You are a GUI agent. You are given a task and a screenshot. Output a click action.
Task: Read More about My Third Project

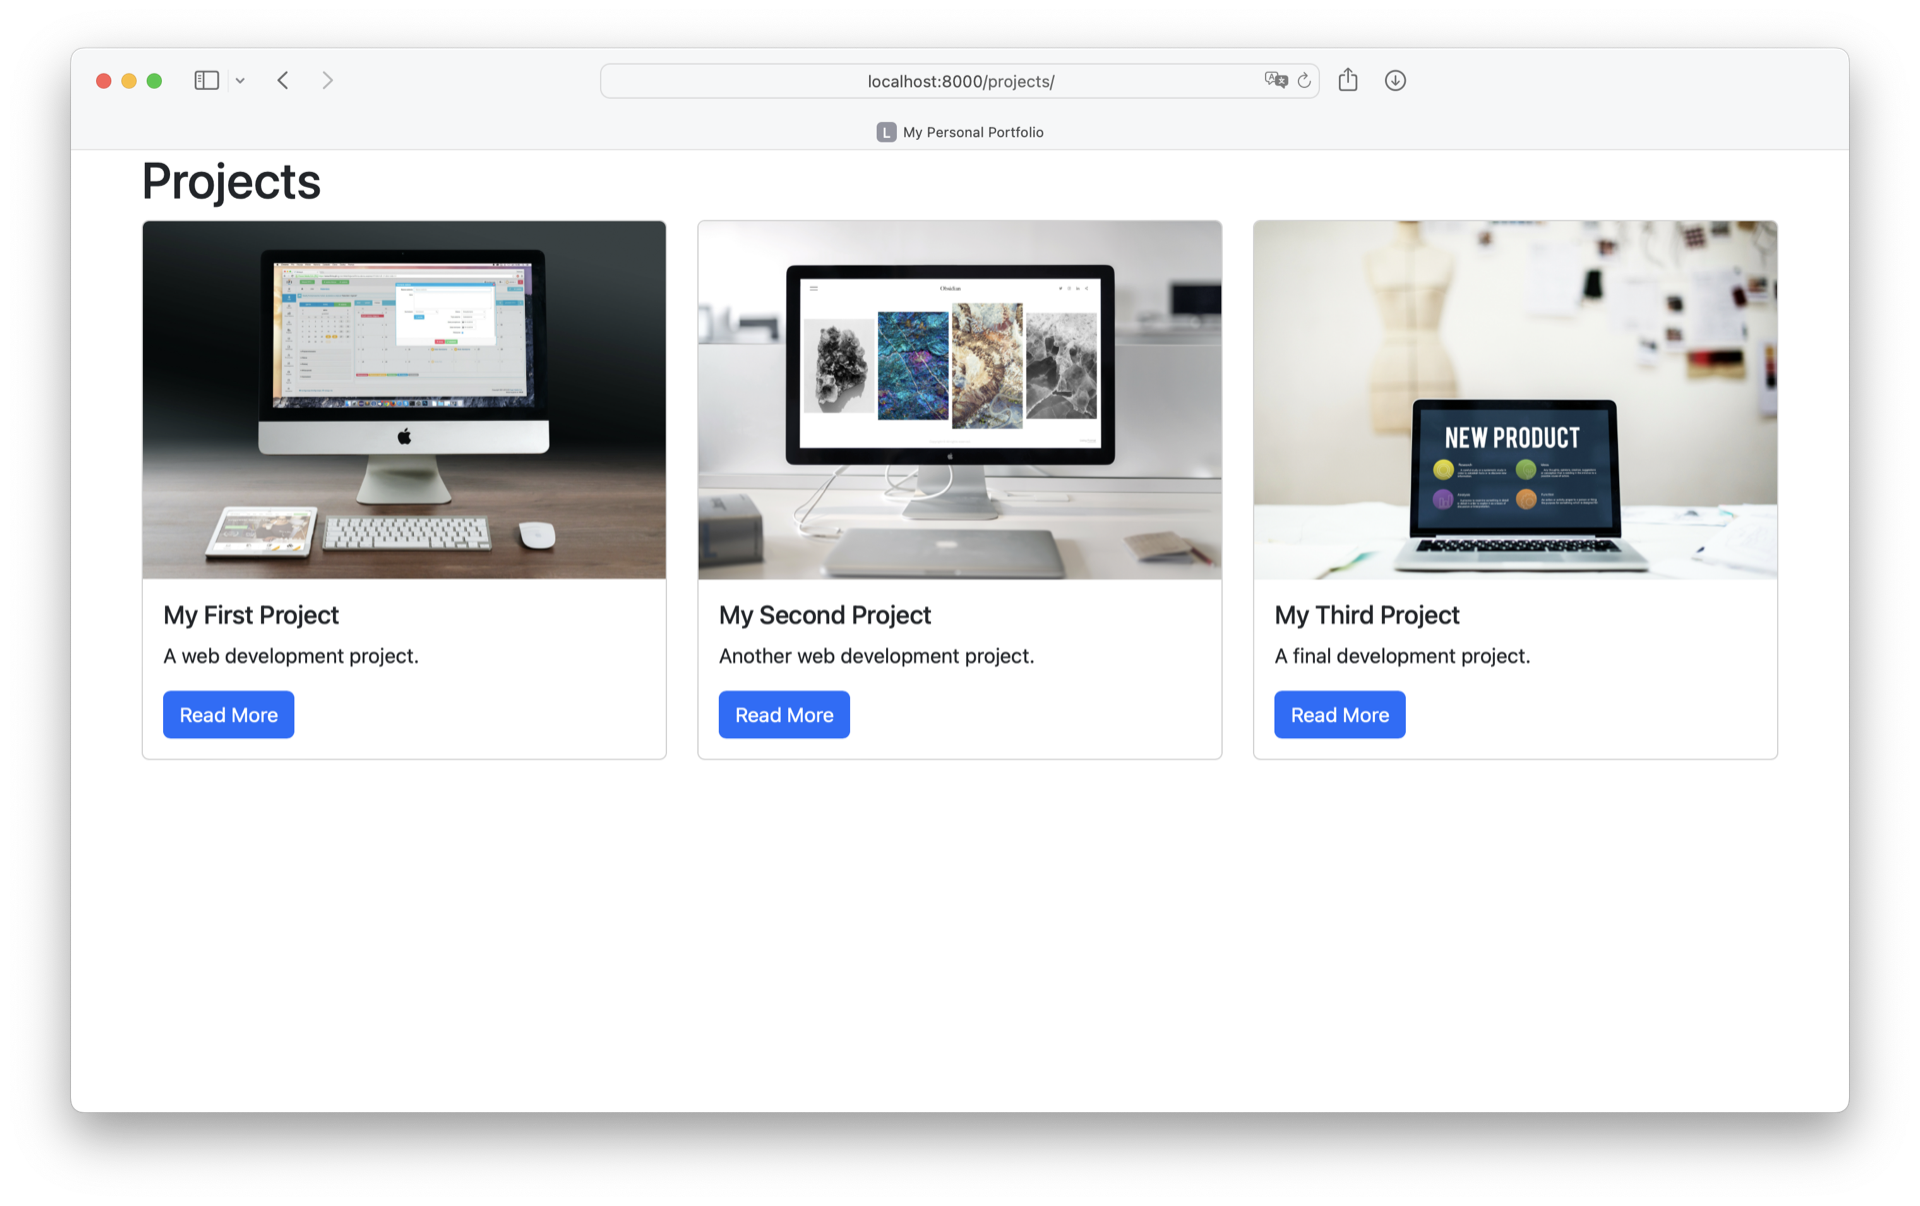point(1339,714)
